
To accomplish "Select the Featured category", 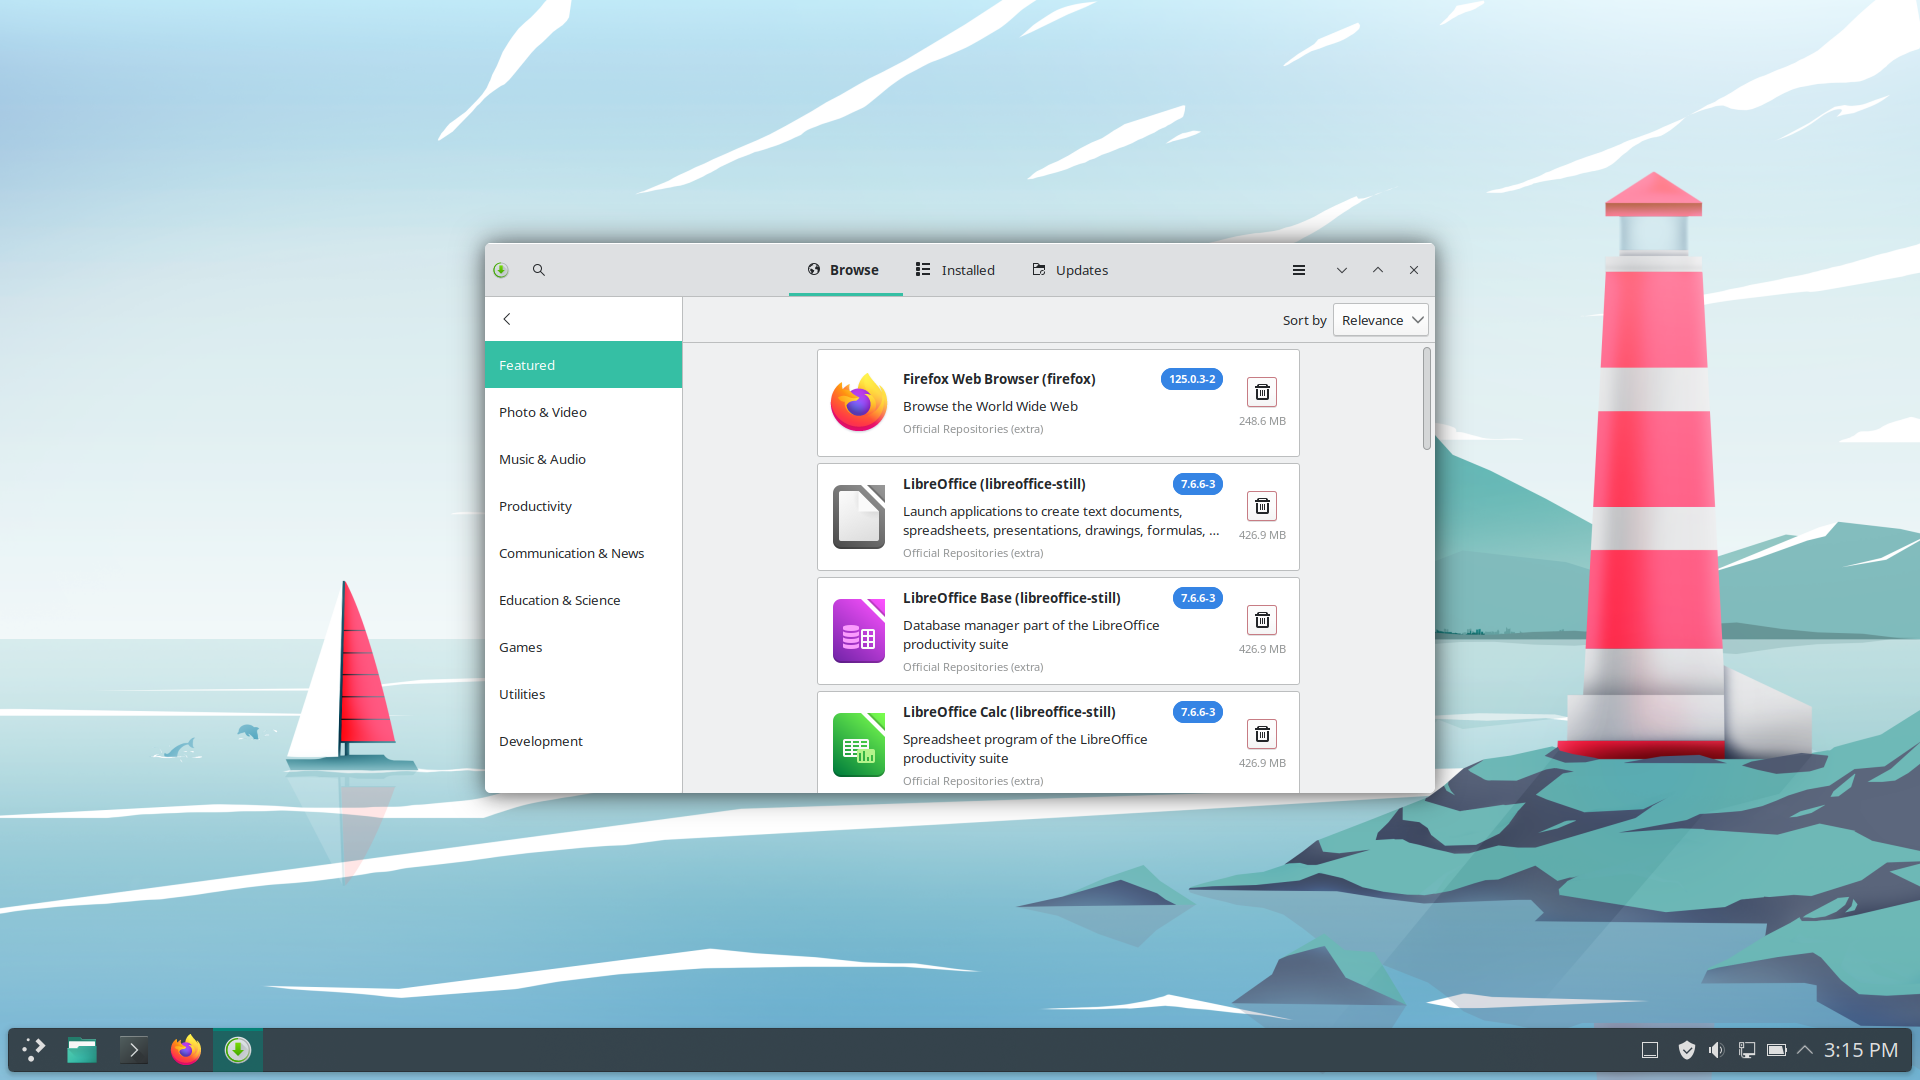I will [x=583, y=365].
